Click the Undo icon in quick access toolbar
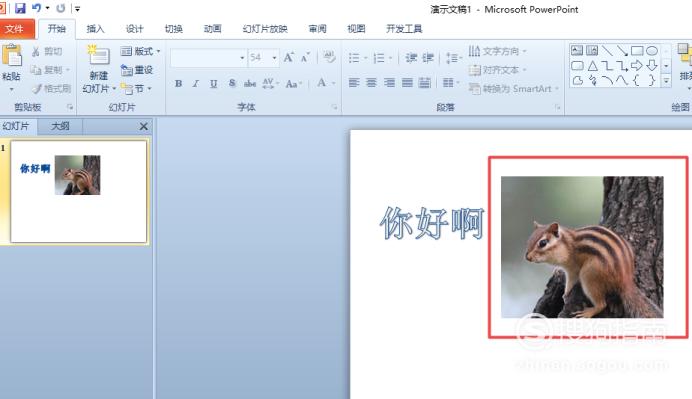 37,8
